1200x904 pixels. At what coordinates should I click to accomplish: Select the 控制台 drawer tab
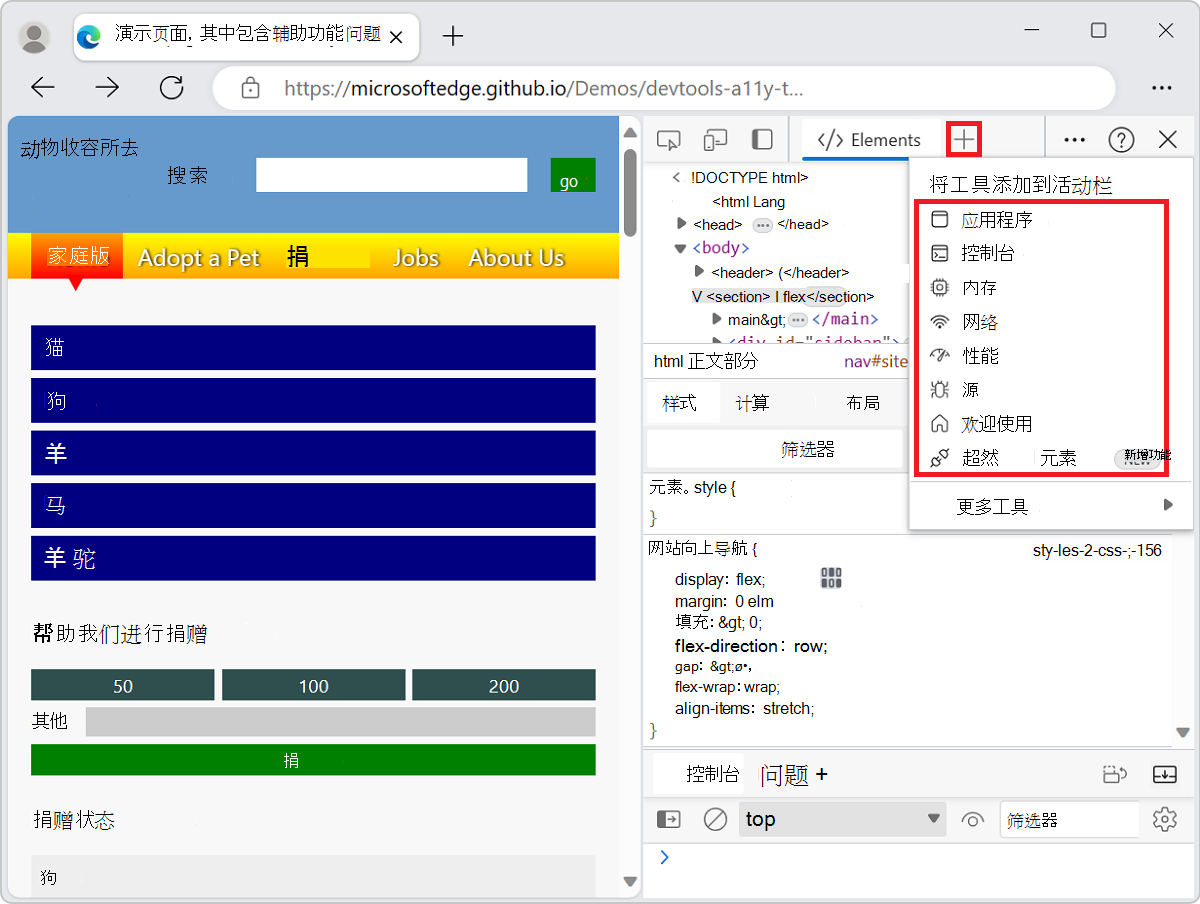(x=712, y=774)
